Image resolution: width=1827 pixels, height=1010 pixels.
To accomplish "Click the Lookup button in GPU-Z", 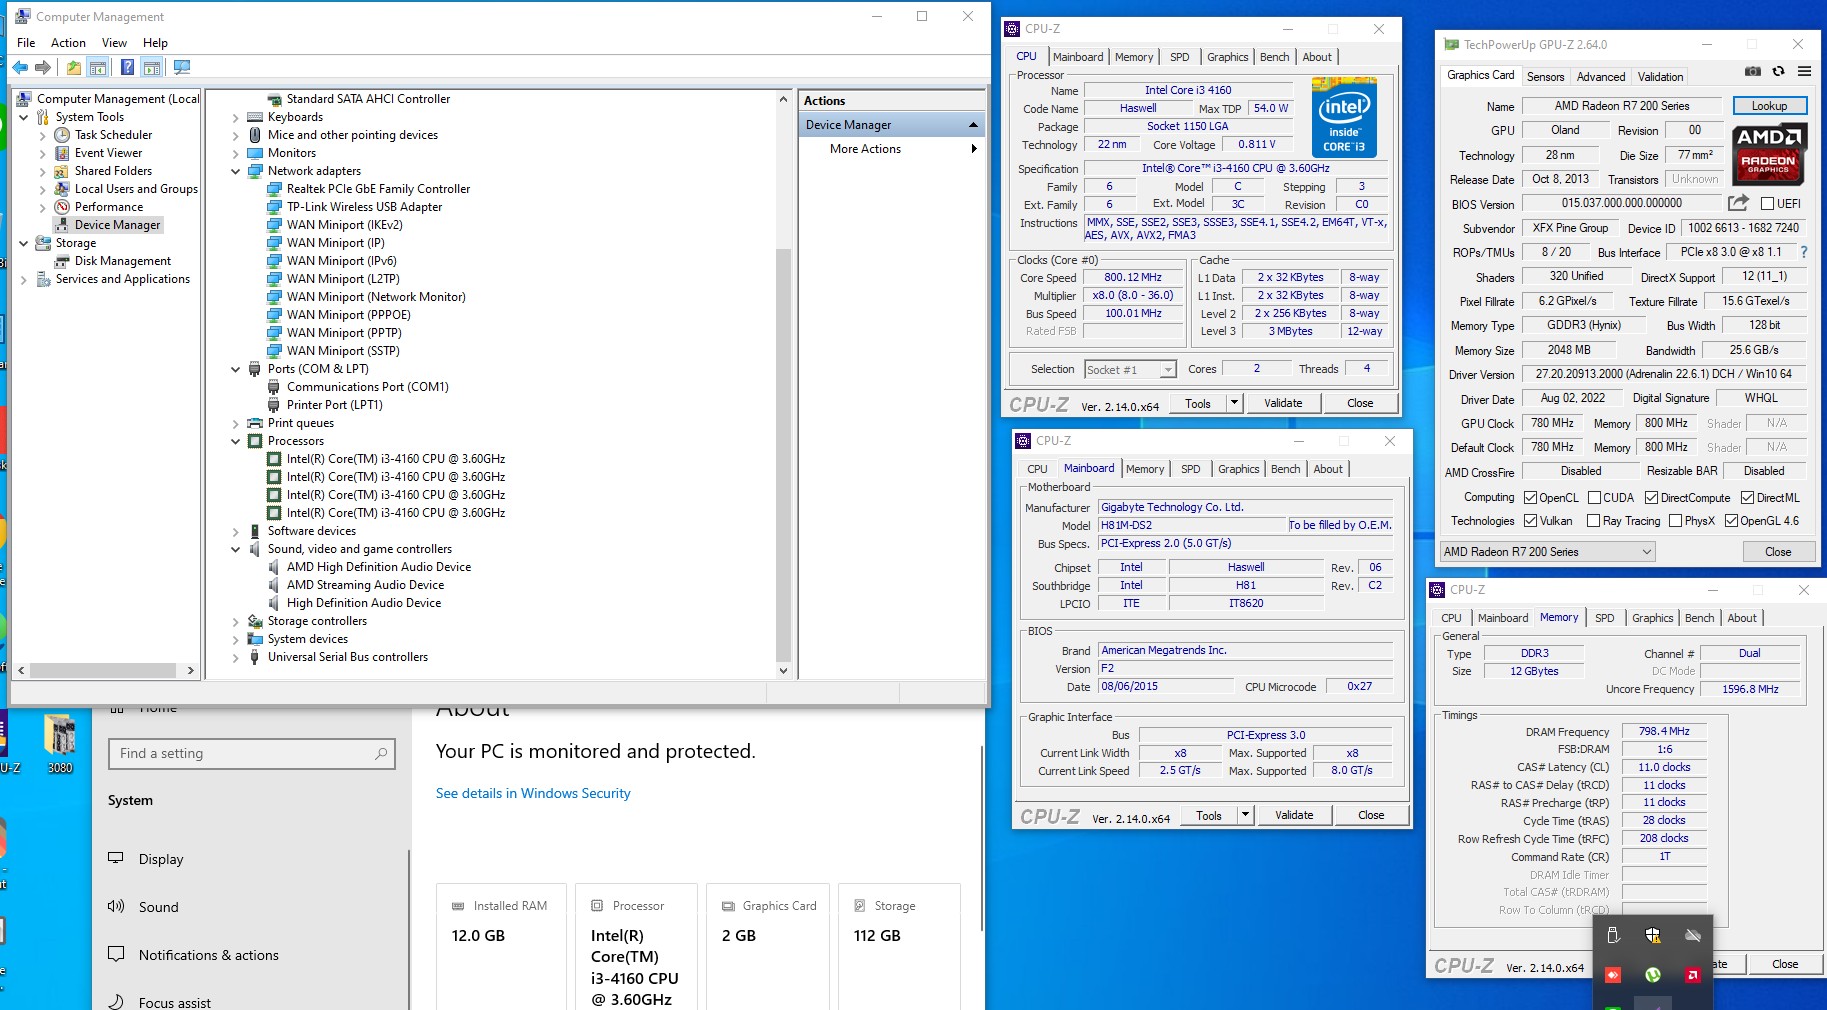I will (x=1768, y=106).
